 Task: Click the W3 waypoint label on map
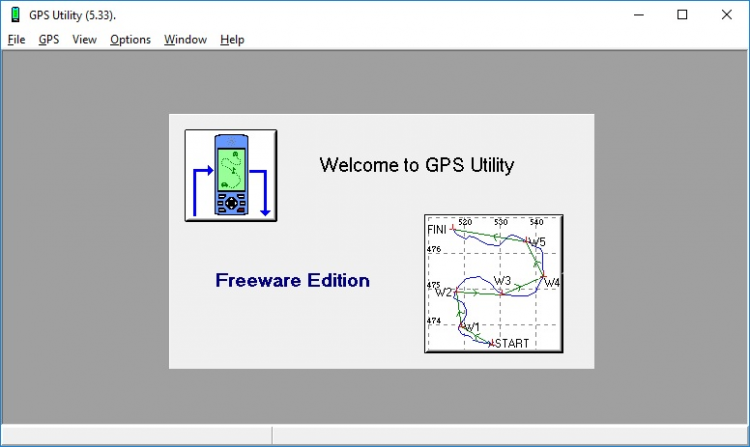coord(502,281)
